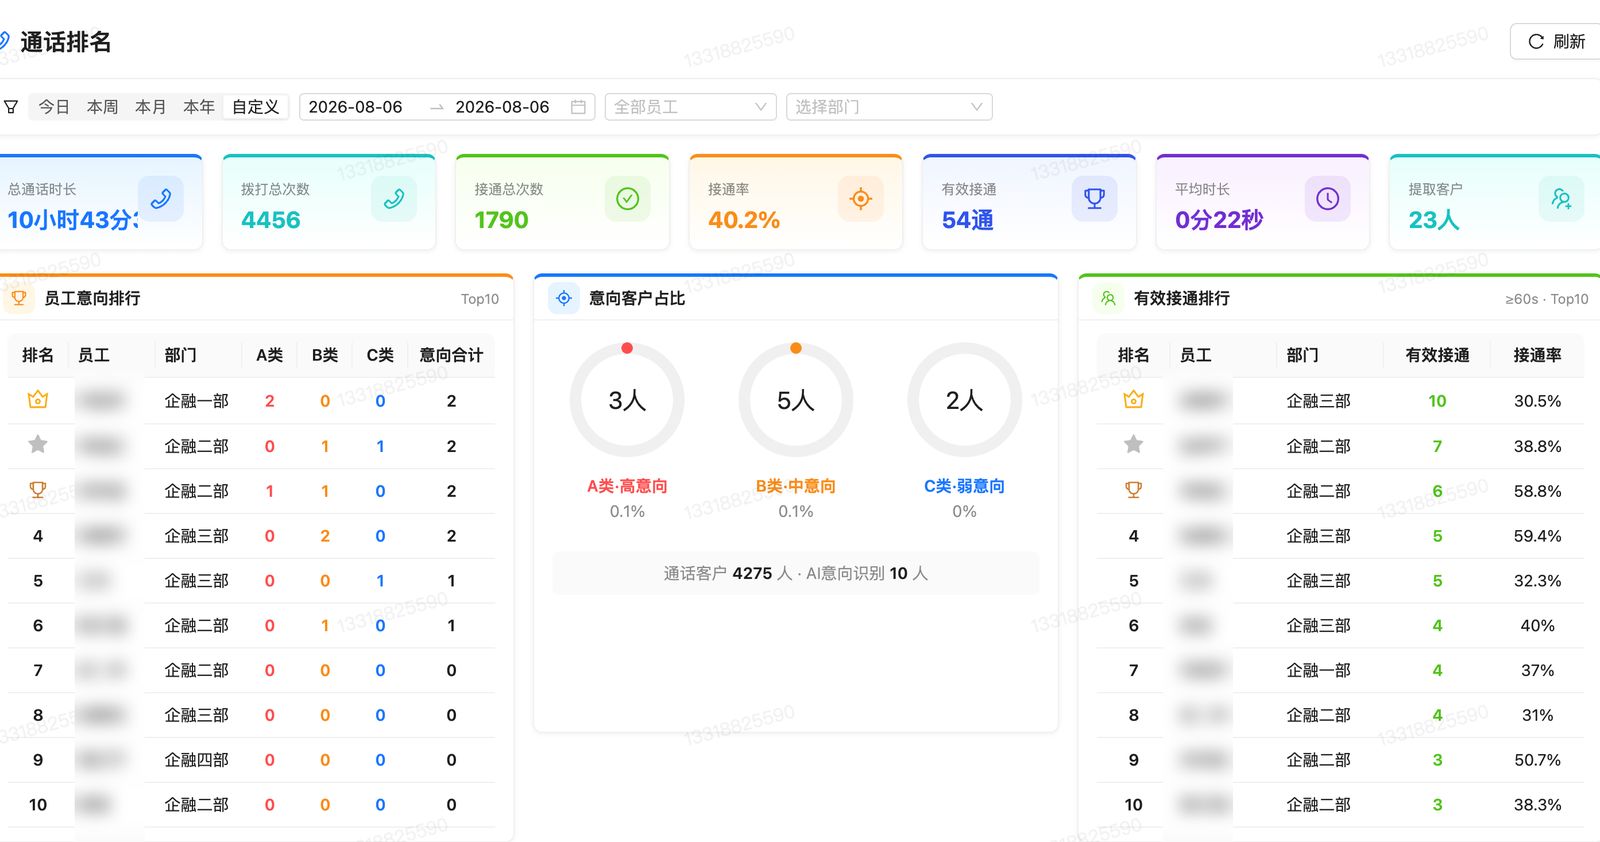The width and height of the screenshot is (1600, 842).
Task: Click the 1790 接通总次数 value
Action: [x=501, y=220]
